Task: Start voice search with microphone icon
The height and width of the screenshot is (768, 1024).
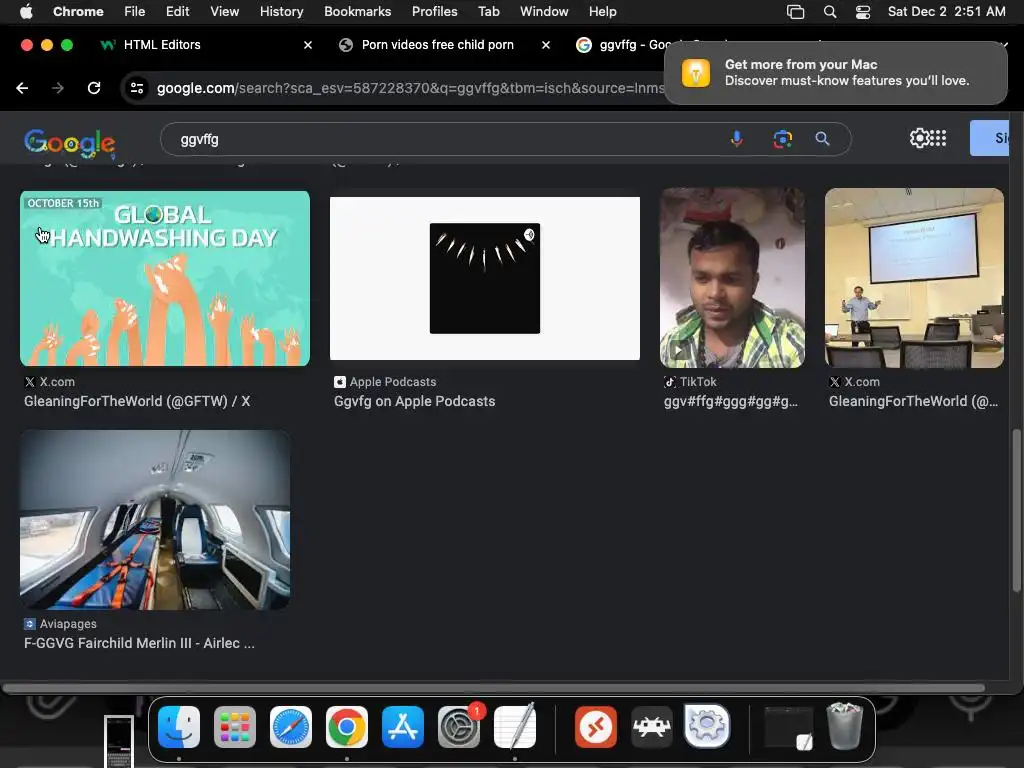Action: click(x=737, y=138)
